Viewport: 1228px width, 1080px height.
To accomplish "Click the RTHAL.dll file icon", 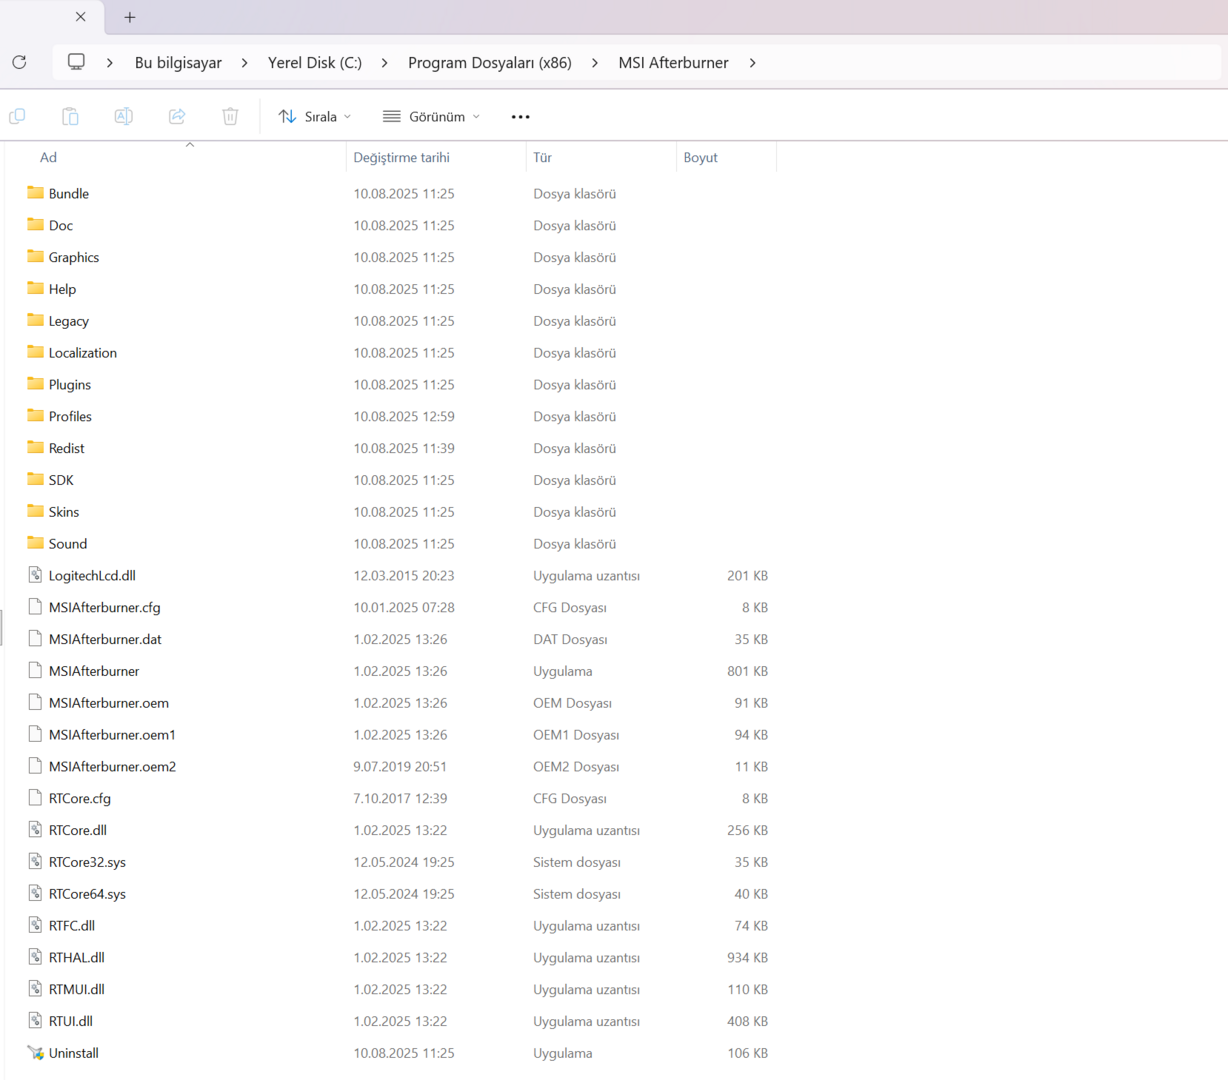I will pos(35,956).
